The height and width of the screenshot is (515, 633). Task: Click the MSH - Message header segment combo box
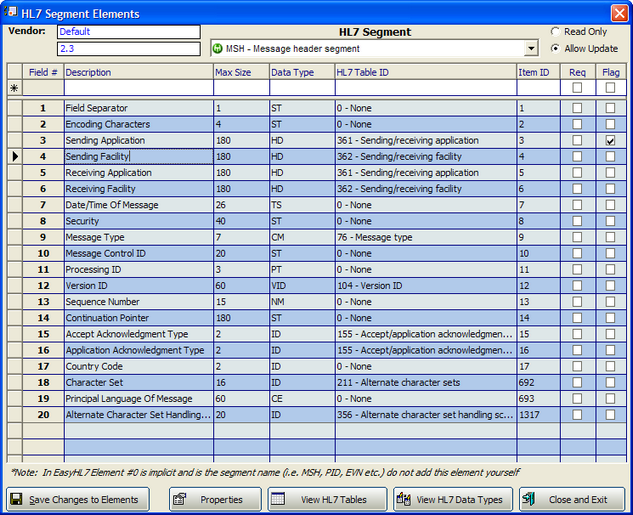(375, 49)
